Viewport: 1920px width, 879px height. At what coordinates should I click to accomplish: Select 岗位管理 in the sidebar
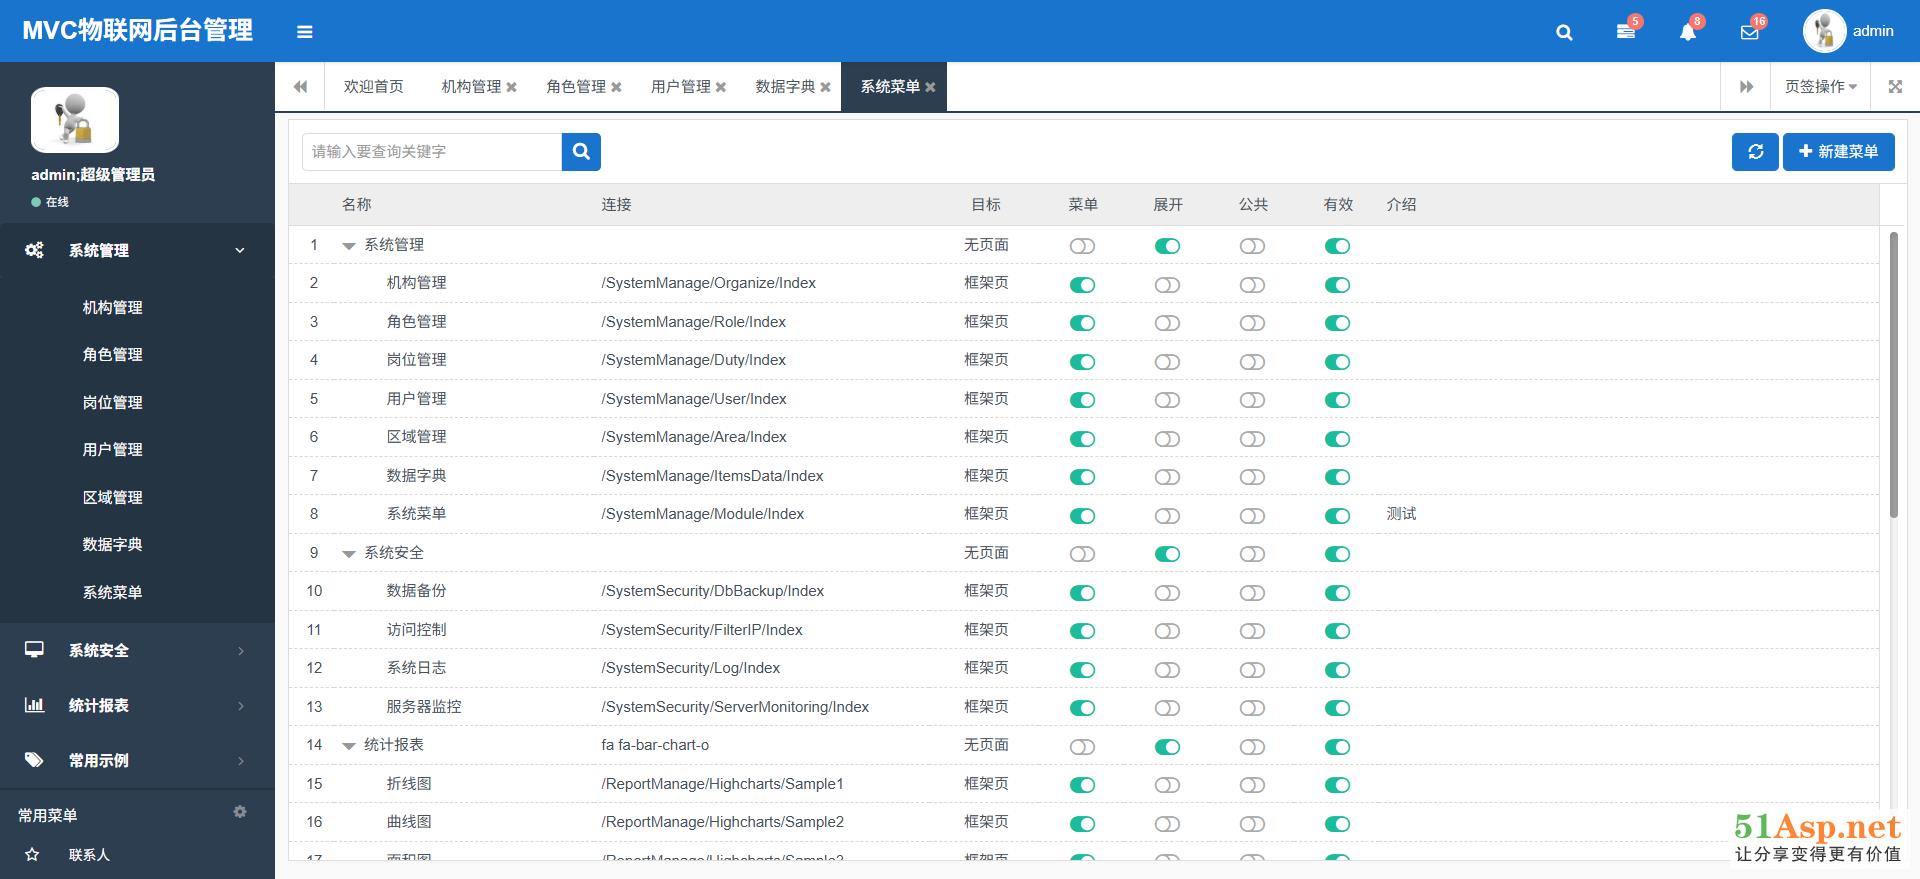(113, 403)
